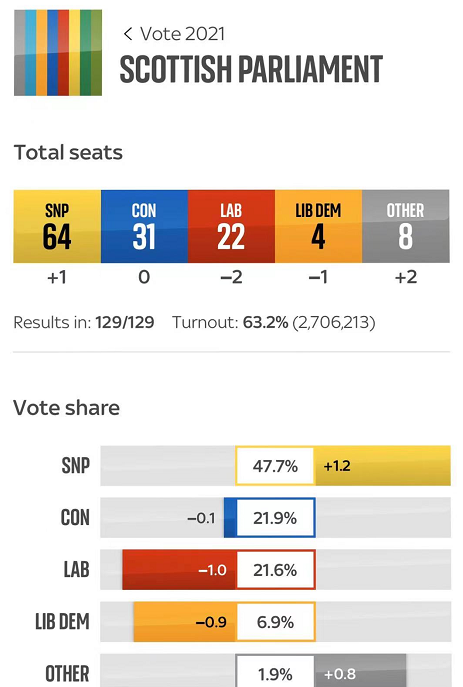This screenshot has height=687, width=463.
Task: Click the LIB DEM 6.9% vote share box
Action: 276,622
